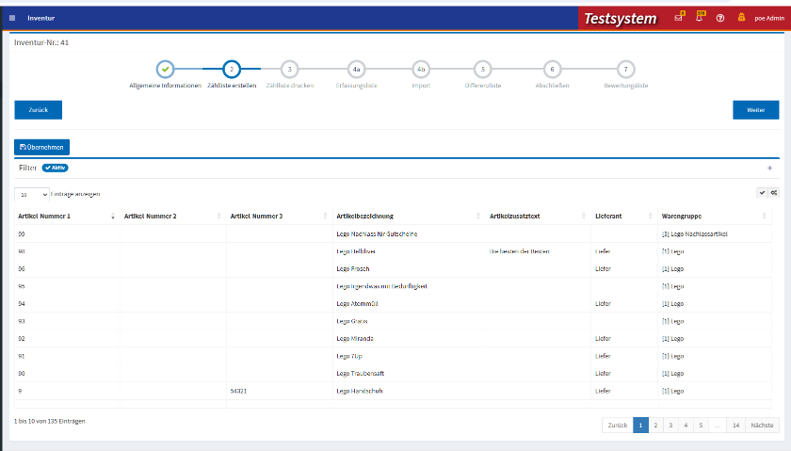Open the help question mark icon
The width and height of the screenshot is (791, 451).
point(720,18)
